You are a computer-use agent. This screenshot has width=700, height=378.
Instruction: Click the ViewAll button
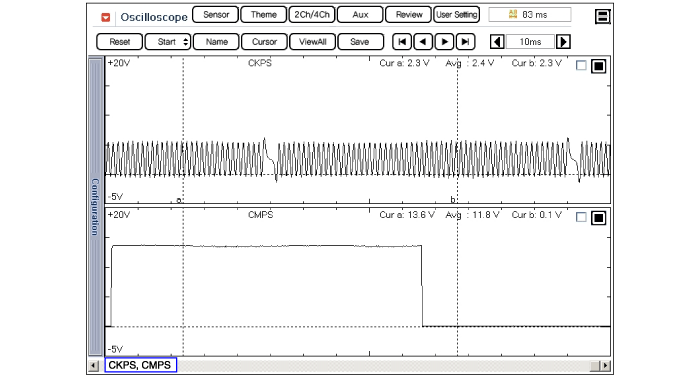[312, 42]
